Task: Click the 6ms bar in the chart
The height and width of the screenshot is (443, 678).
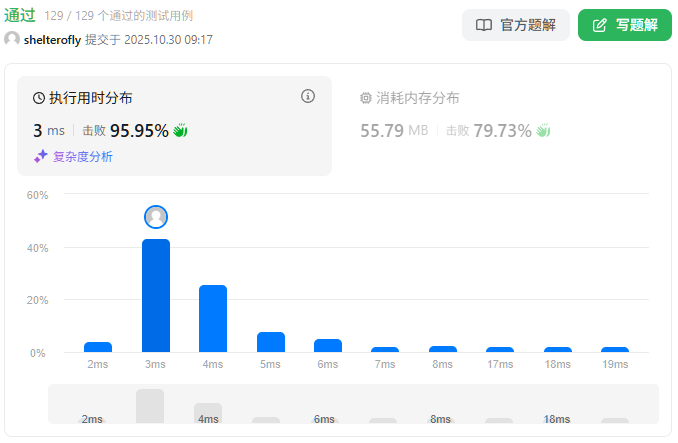Action: coord(328,346)
